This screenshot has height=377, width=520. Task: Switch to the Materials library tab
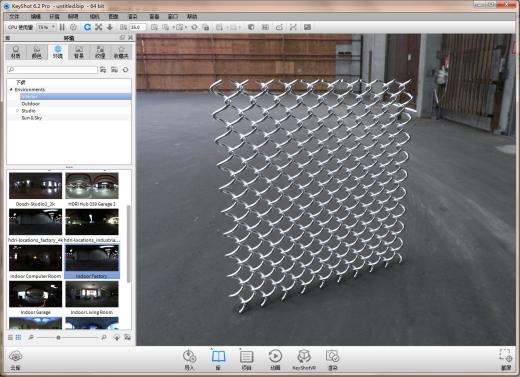[x=16, y=52]
